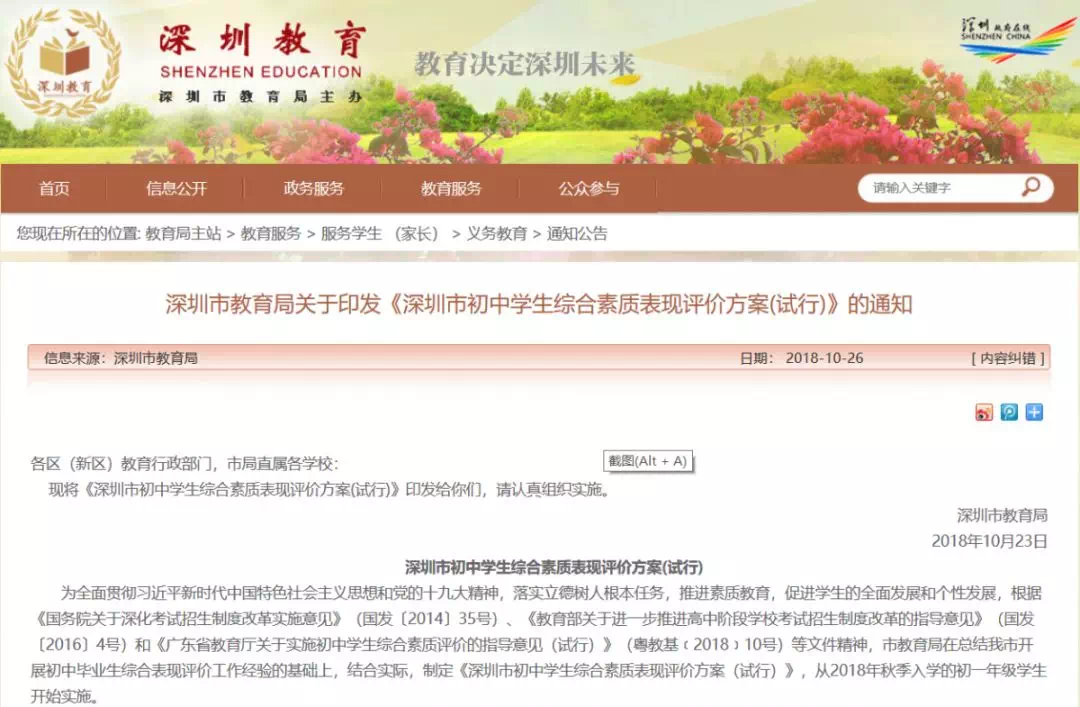Click the date 2018-10-26
The width and height of the screenshot is (1080, 707).
[824, 358]
